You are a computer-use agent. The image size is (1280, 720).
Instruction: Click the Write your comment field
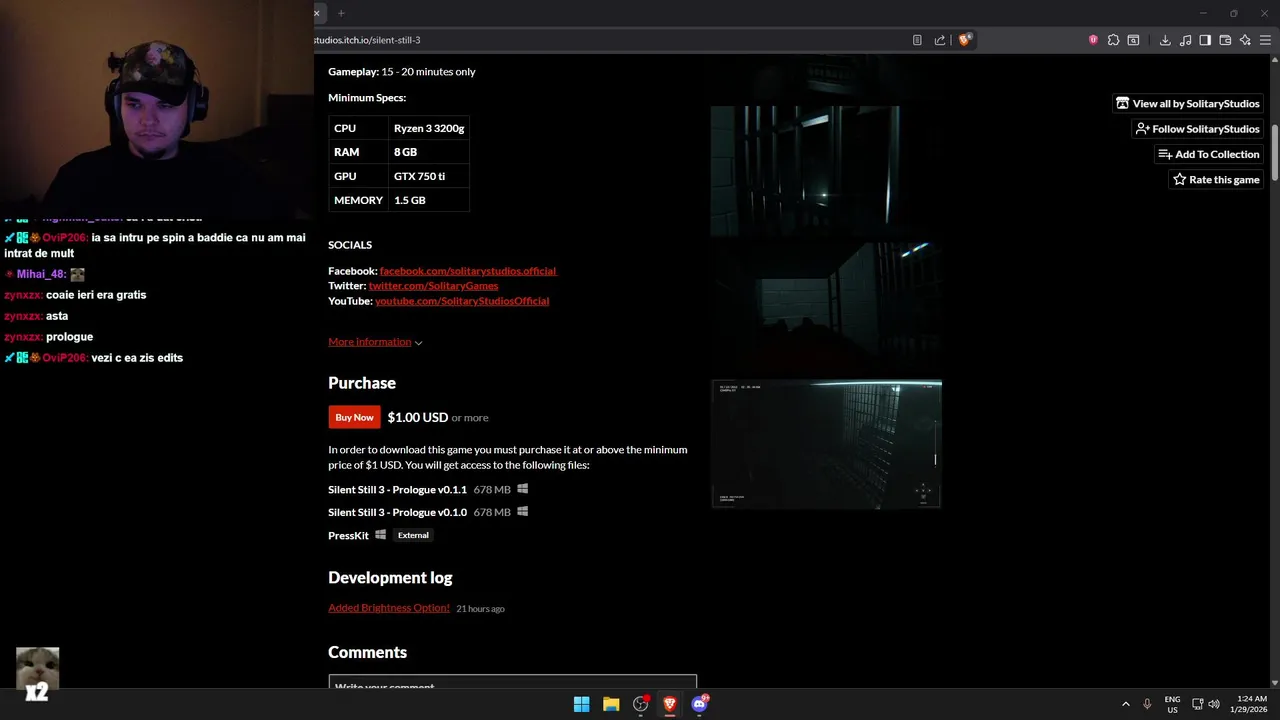coord(512,682)
